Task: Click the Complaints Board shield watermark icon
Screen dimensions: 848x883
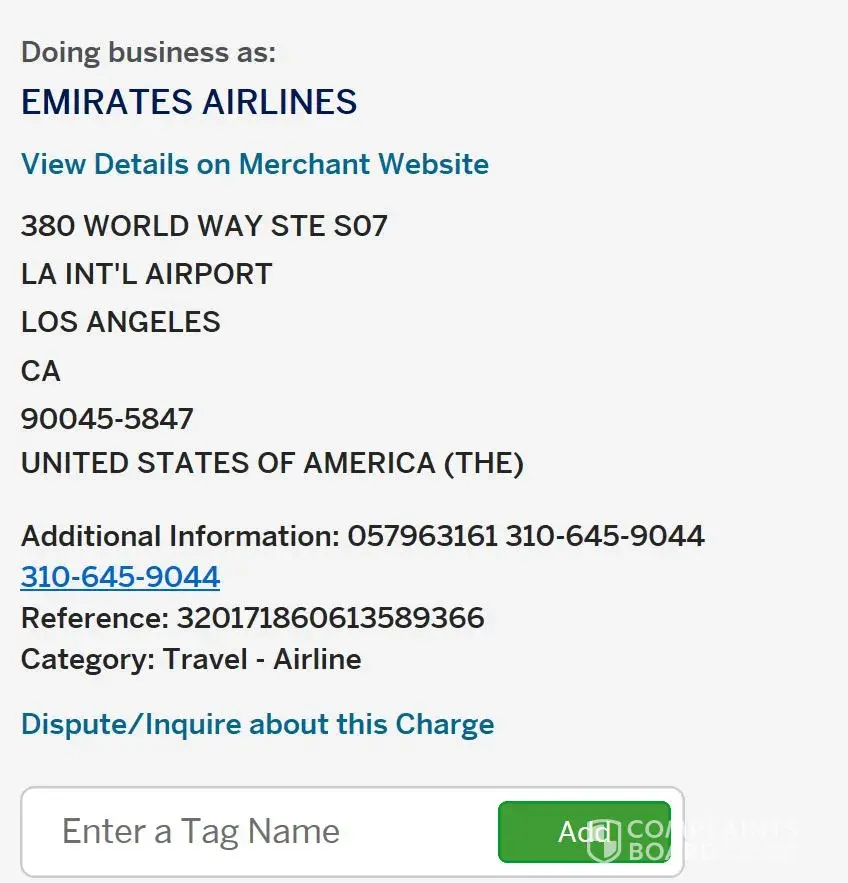Action: [604, 841]
